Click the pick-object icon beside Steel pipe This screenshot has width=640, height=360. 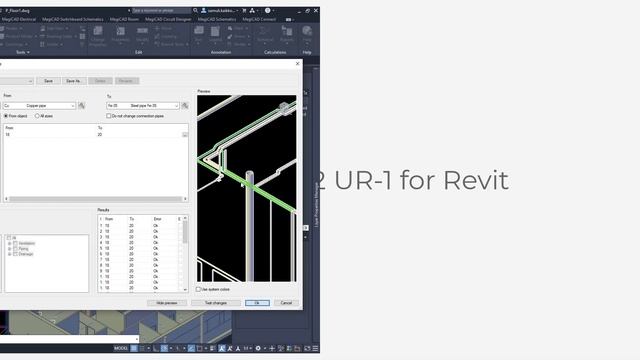tap(185, 106)
